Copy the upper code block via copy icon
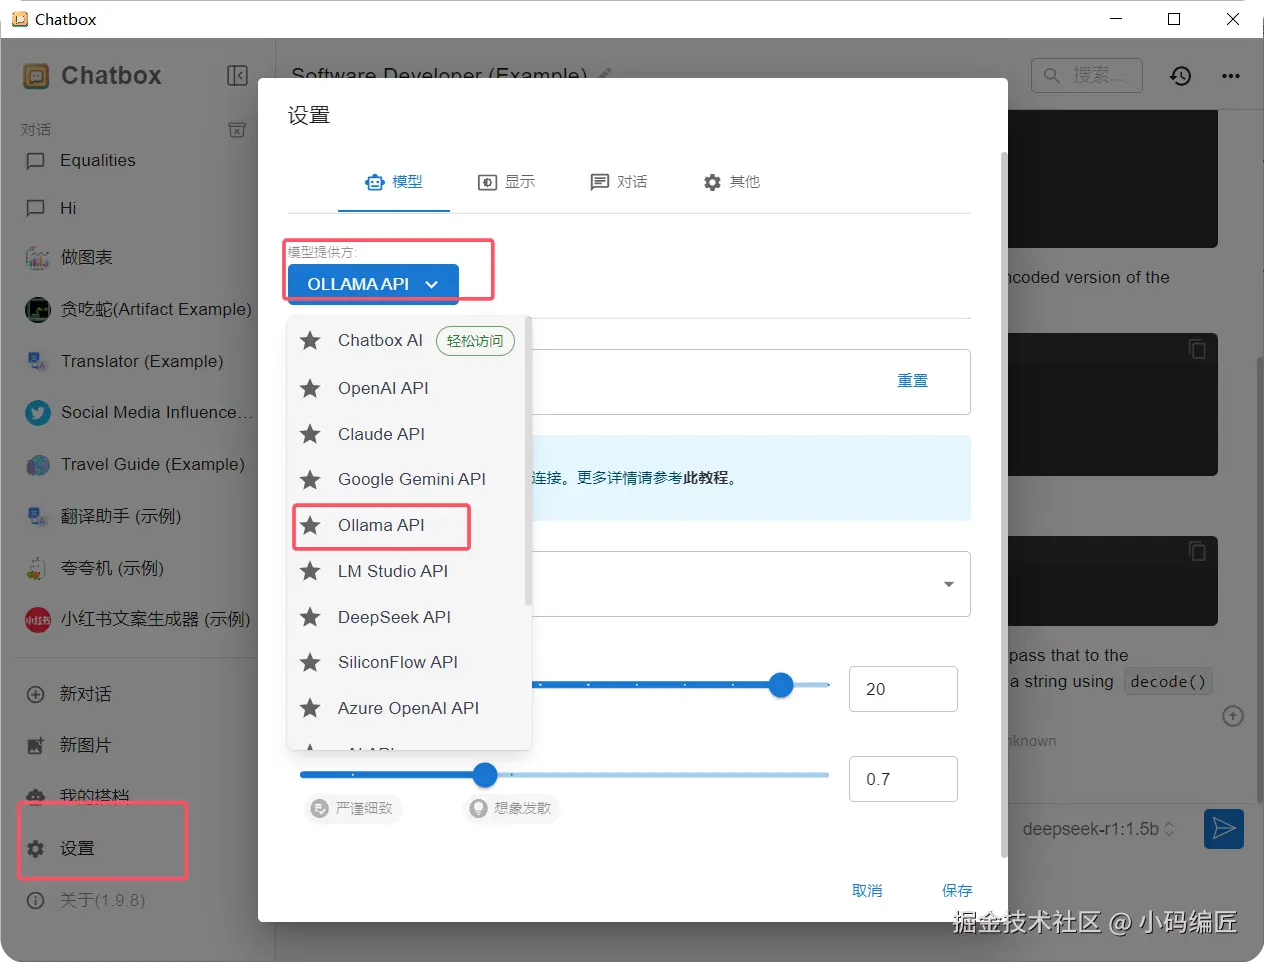The image size is (1264, 962). click(1197, 349)
